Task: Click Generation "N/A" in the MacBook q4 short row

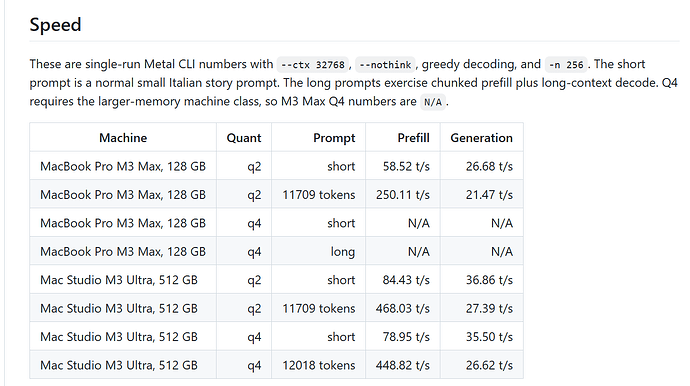Action: click(502, 223)
